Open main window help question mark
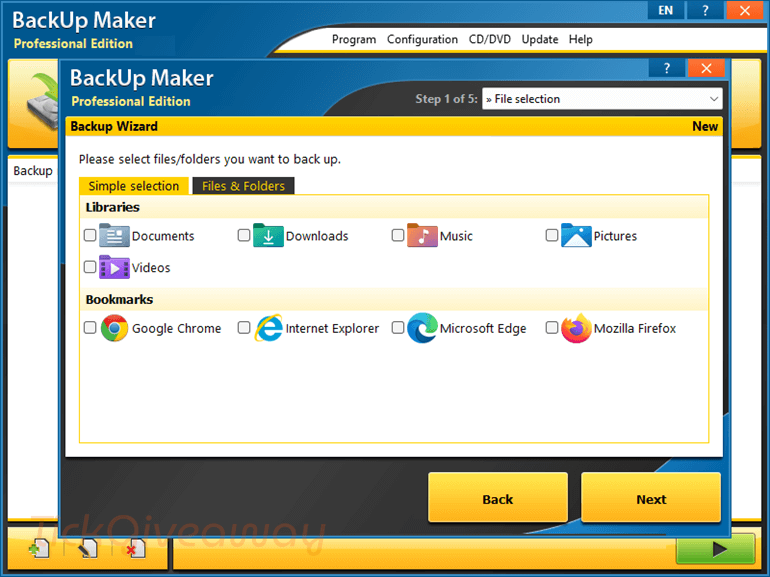Screen dimensions: 770x577 705,10
